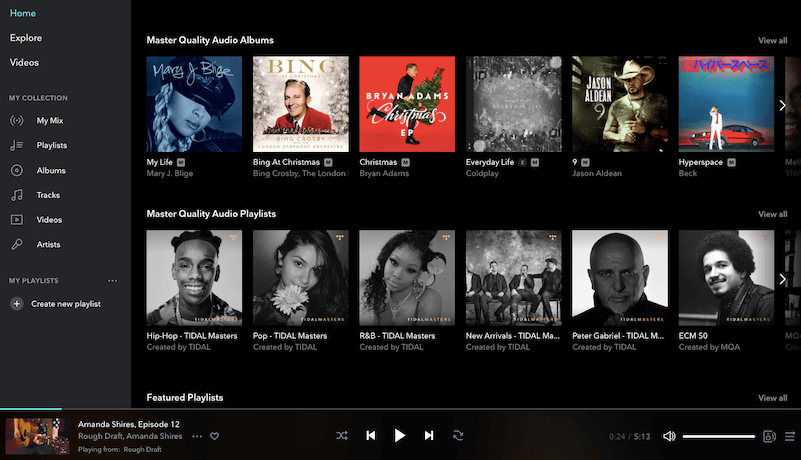Open Peter Gabriel TIDAL Masters cover
801x460 pixels.
(x=620, y=278)
